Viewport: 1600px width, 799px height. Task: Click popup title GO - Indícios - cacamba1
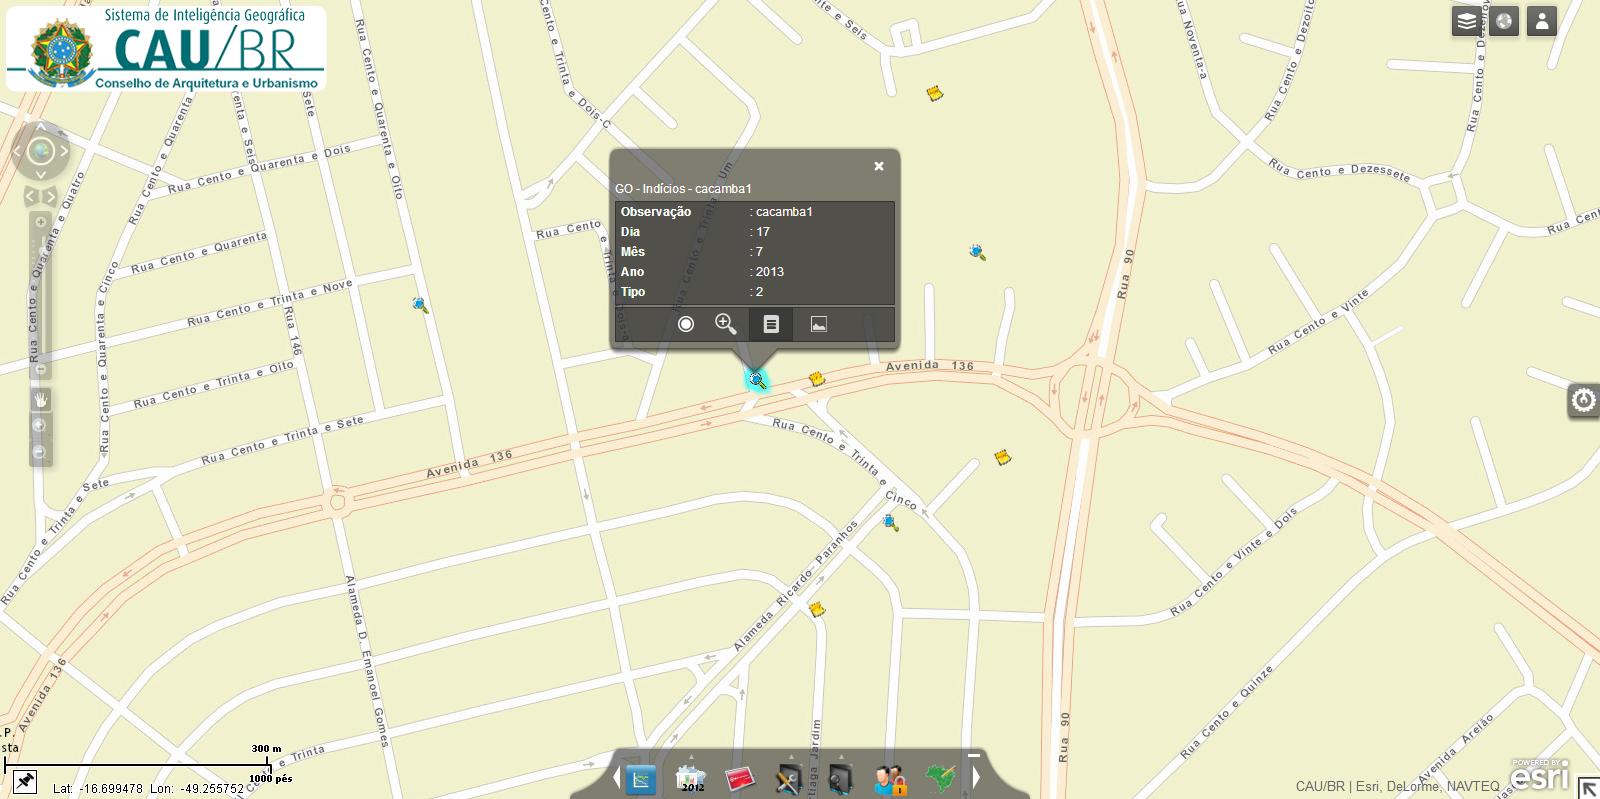pyautogui.click(x=683, y=188)
